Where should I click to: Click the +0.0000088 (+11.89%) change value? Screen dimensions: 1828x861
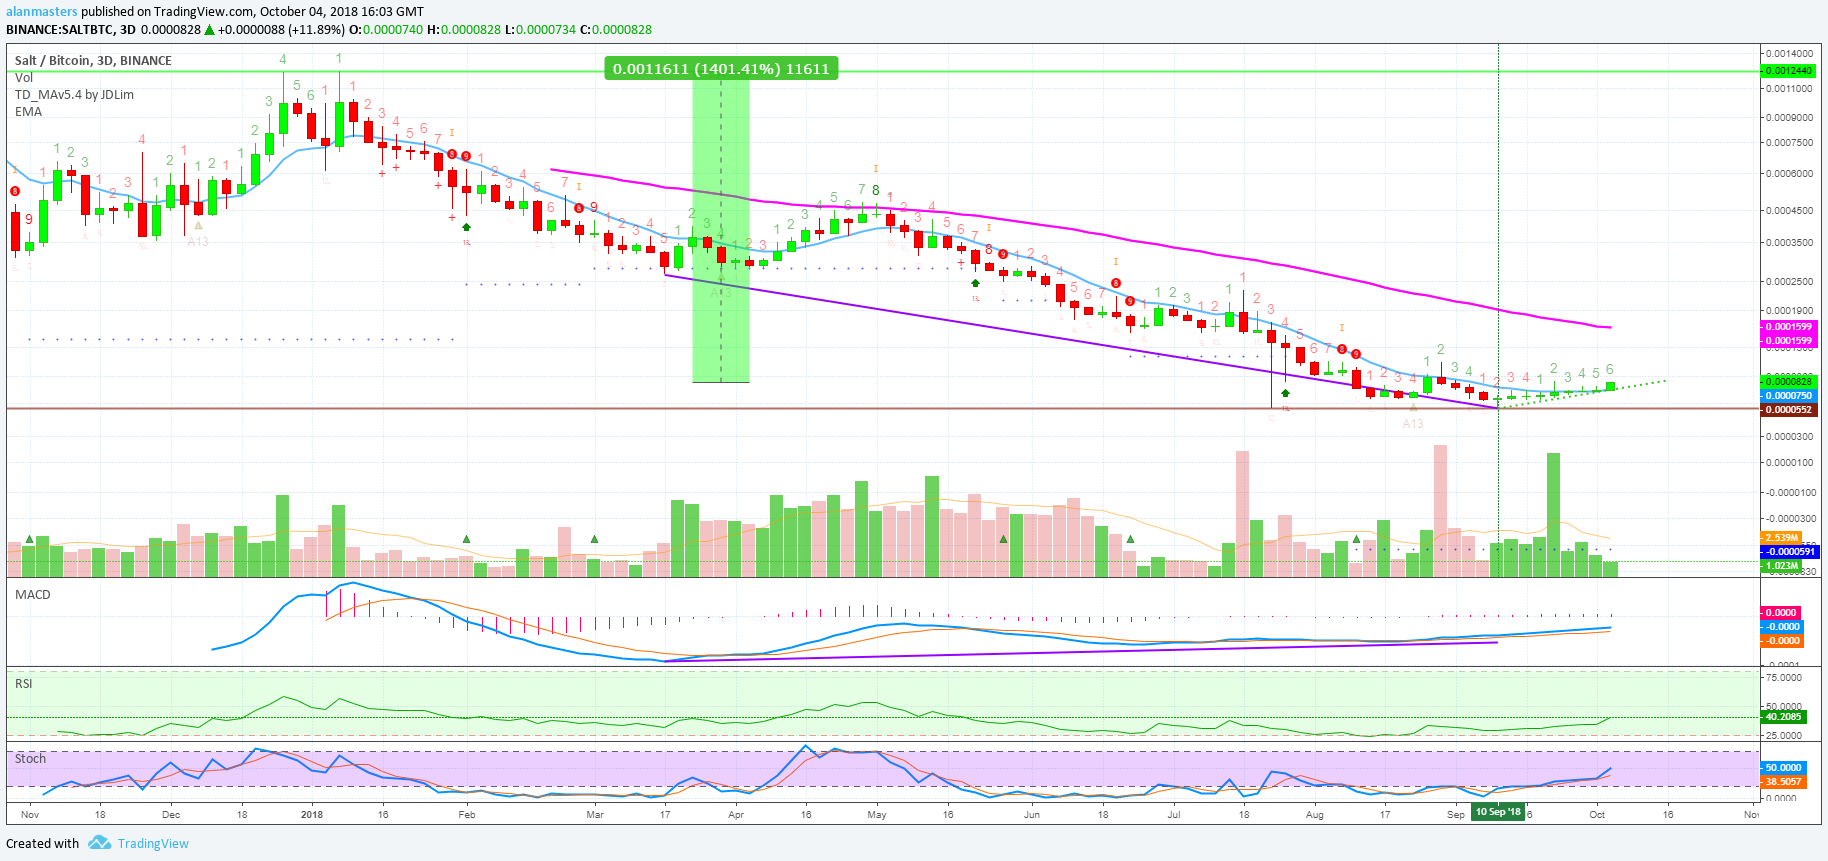(281, 29)
